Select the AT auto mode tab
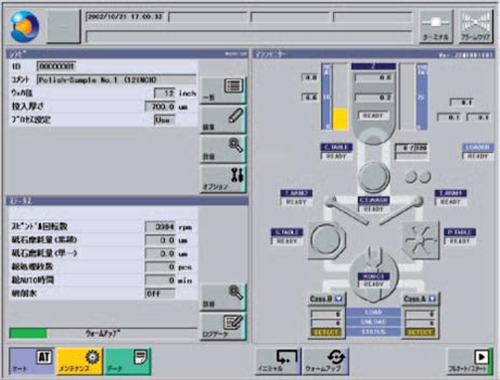The width and height of the screenshot is (500, 380). click(32, 361)
